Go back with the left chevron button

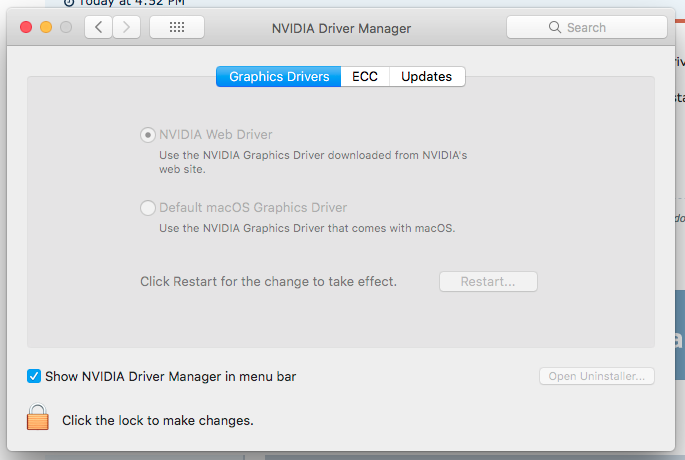(99, 28)
